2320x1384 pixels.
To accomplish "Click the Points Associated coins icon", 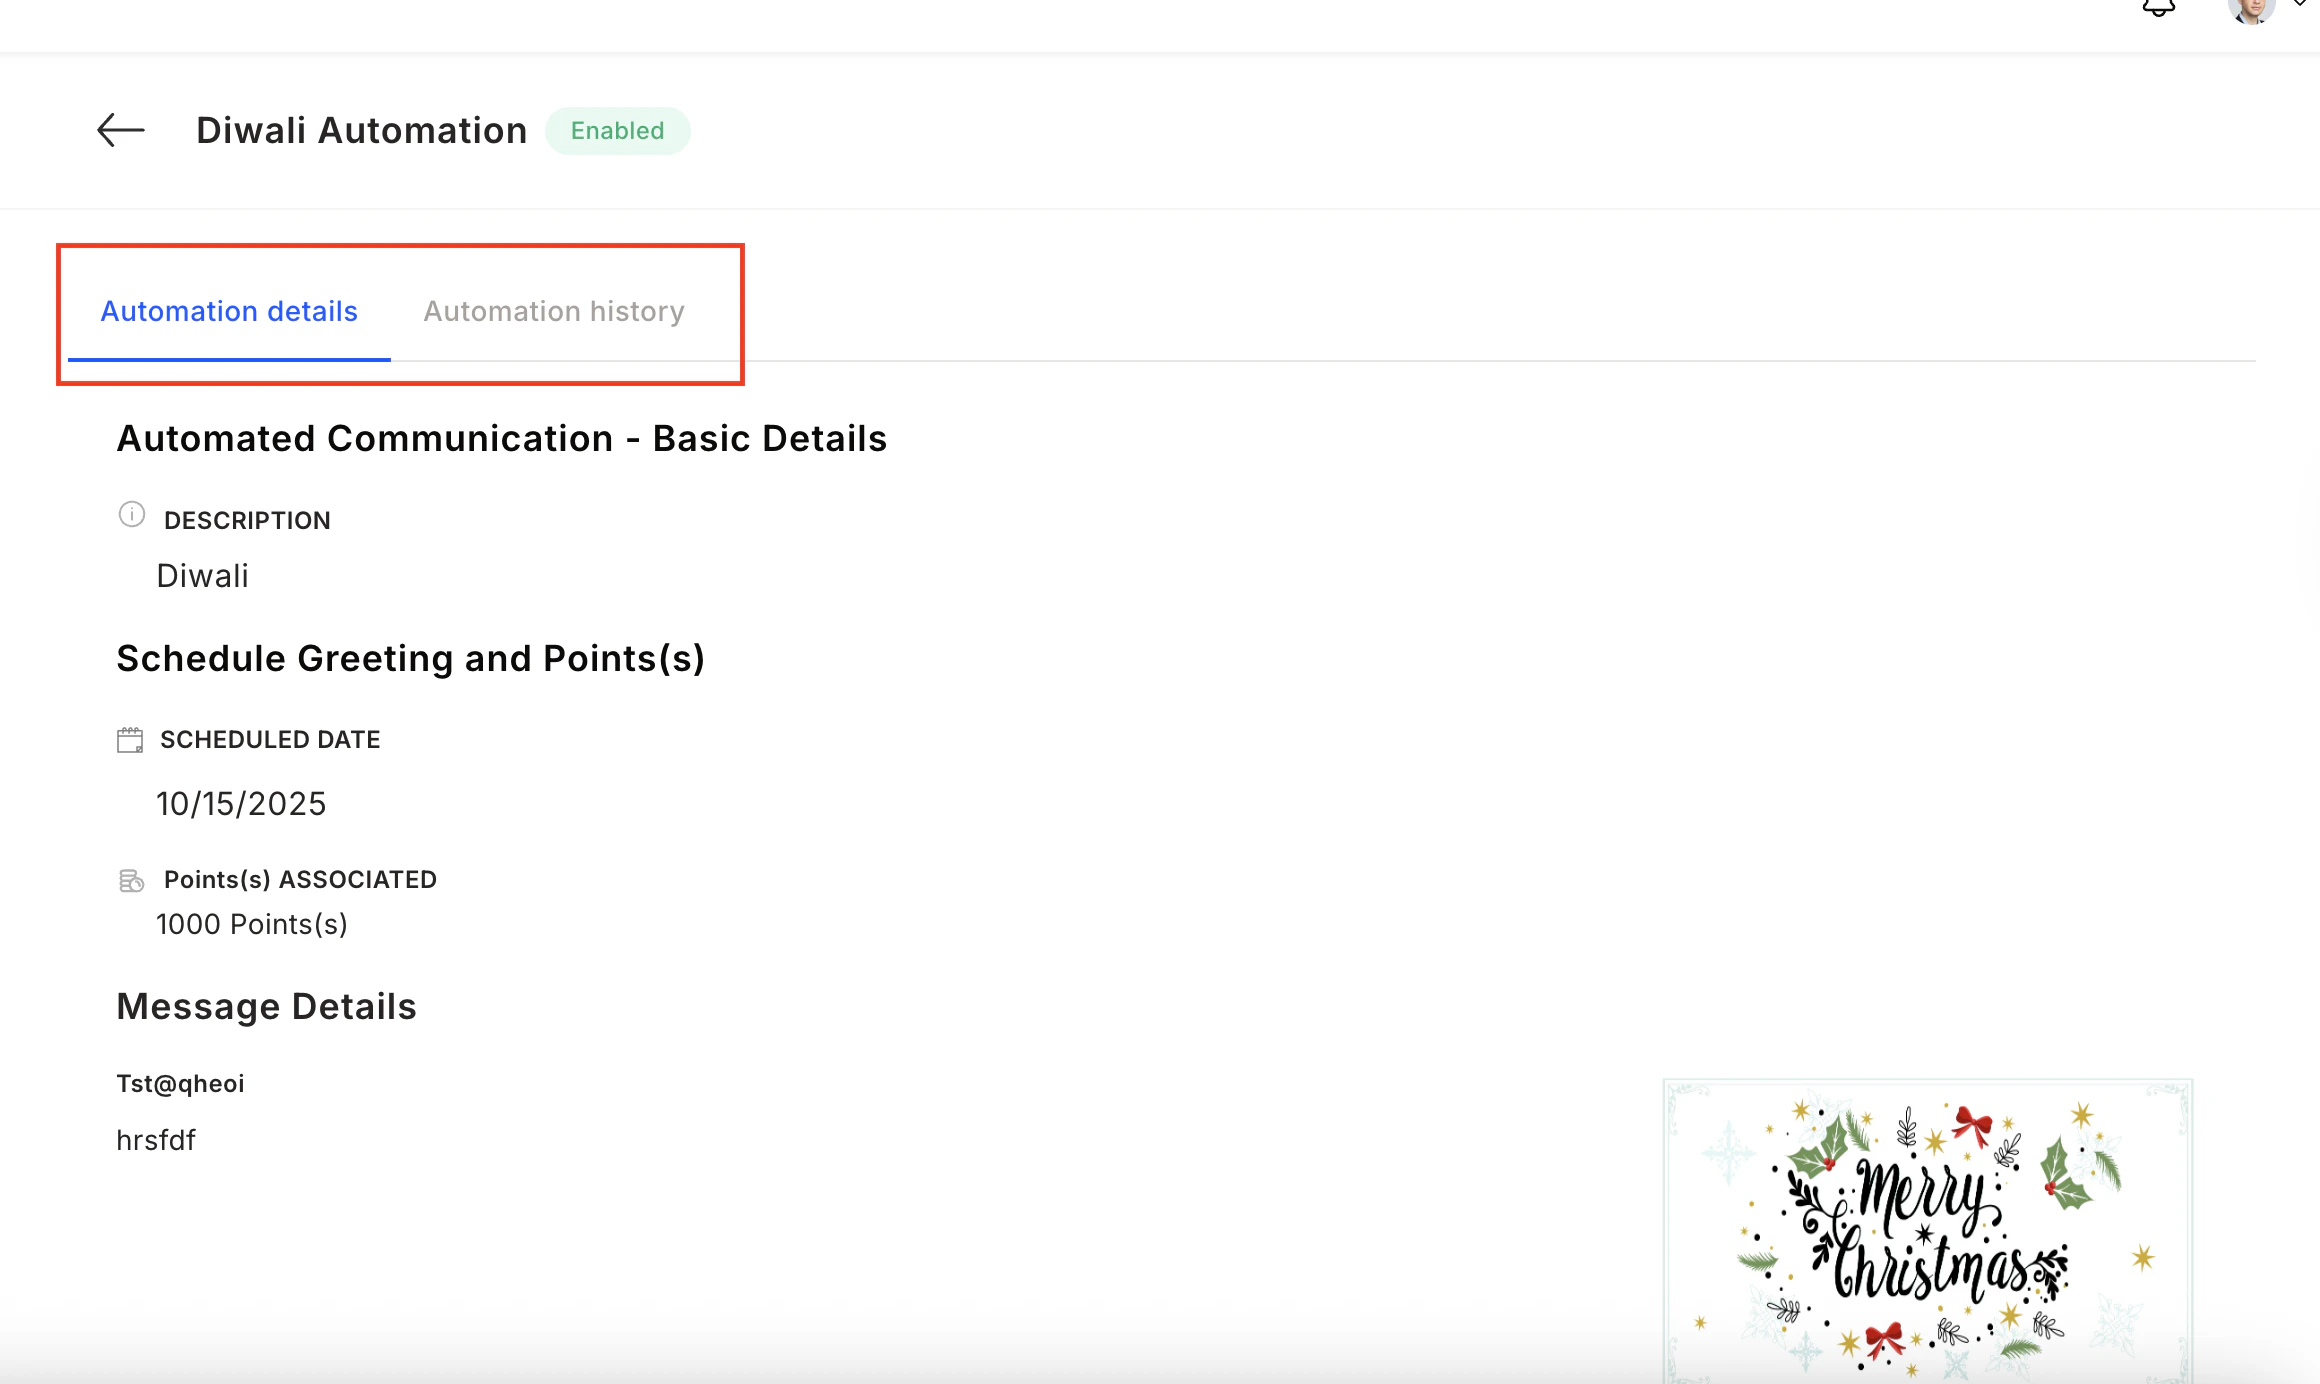I will coord(131,881).
